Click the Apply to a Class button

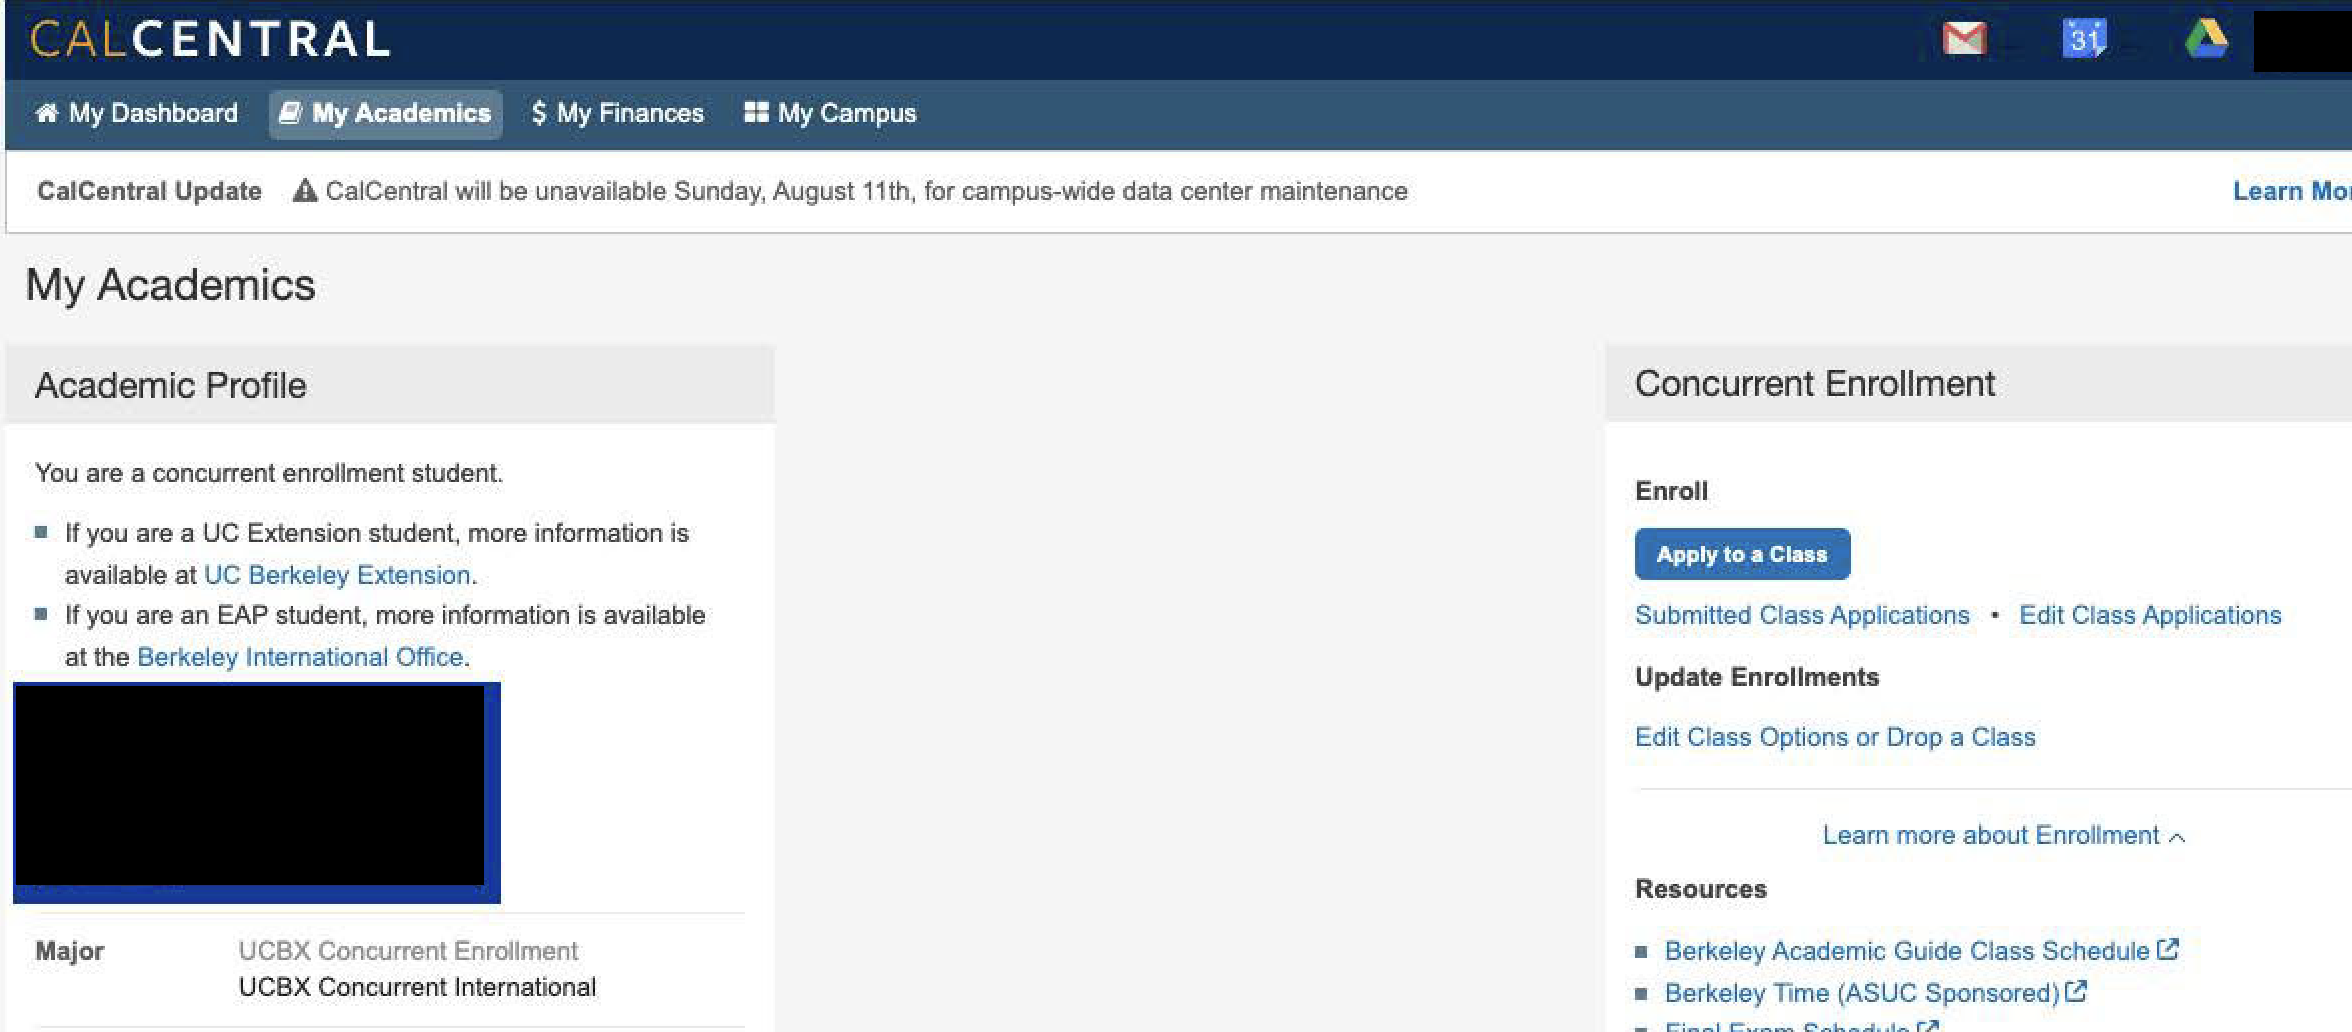[x=1742, y=554]
